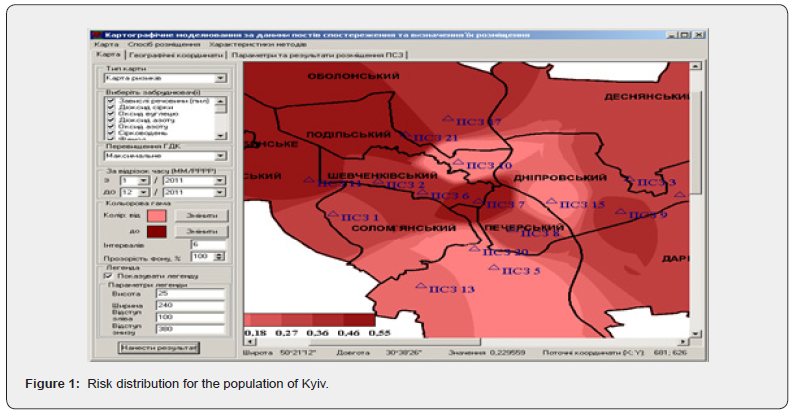Click the ПСЗ 21 station triangle marker

click(x=403, y=135)
